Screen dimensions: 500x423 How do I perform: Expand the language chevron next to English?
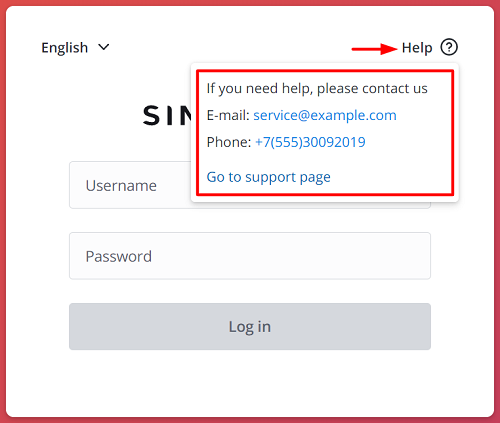point(104,47)
